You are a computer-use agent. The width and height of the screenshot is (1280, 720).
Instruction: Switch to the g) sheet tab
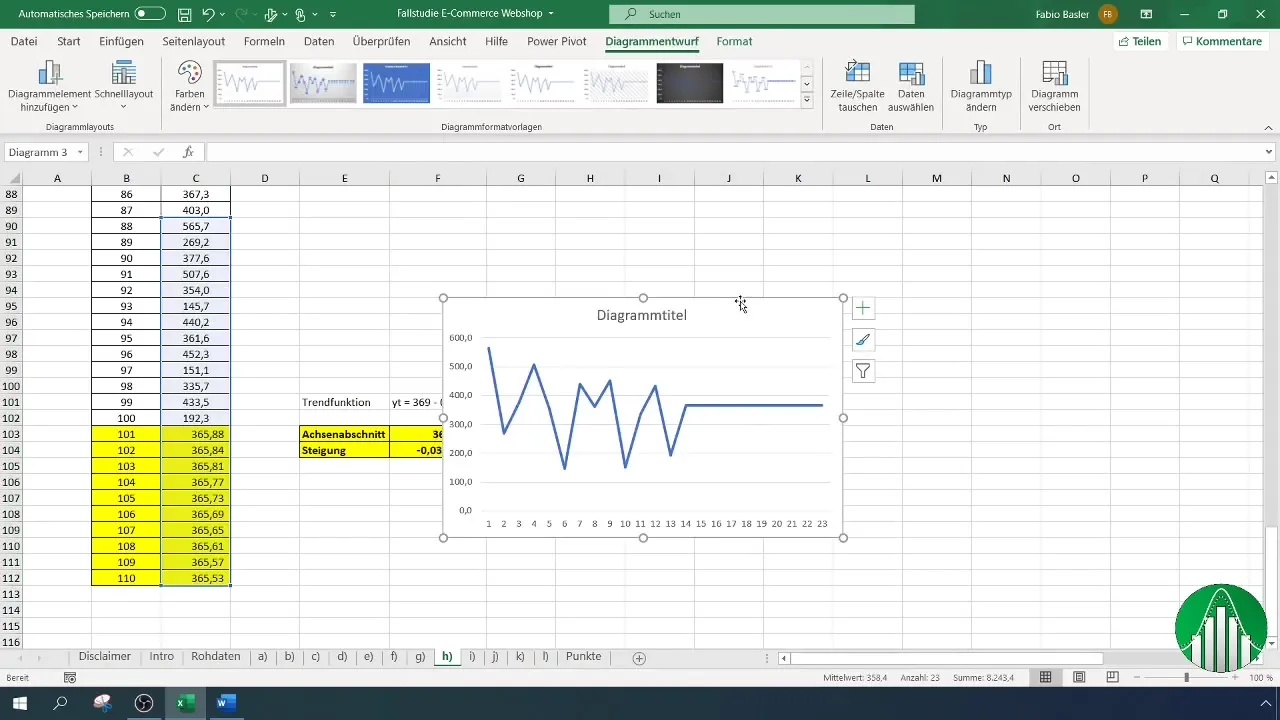420,657
